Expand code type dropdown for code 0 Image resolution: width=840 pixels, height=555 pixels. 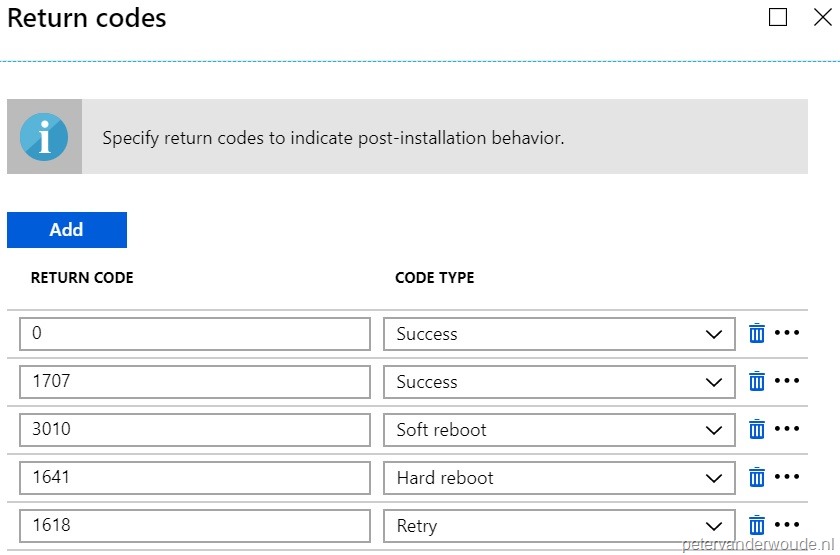click(559, 334)
